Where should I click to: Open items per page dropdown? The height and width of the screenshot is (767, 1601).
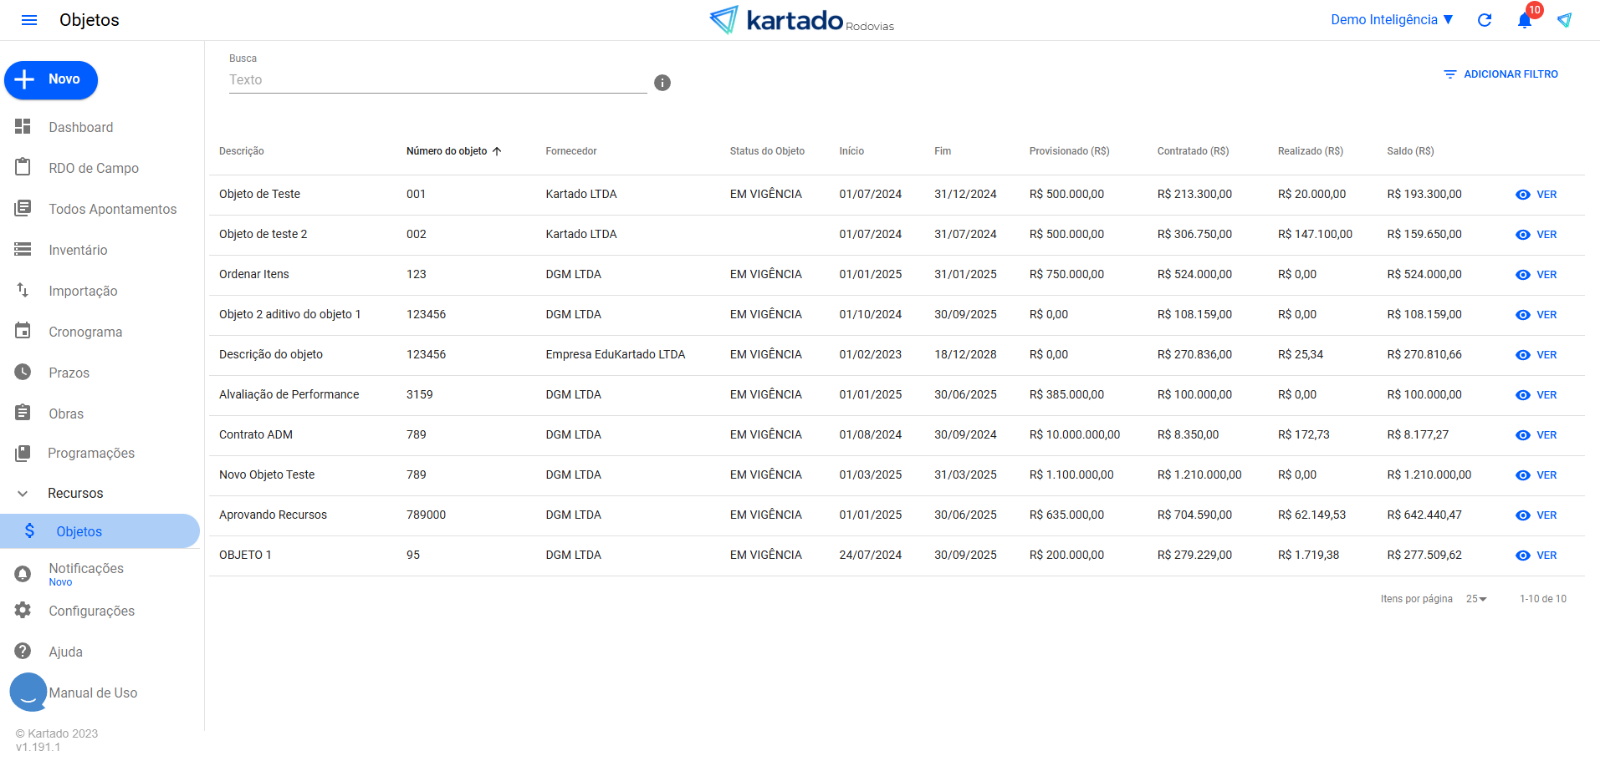1476,599
